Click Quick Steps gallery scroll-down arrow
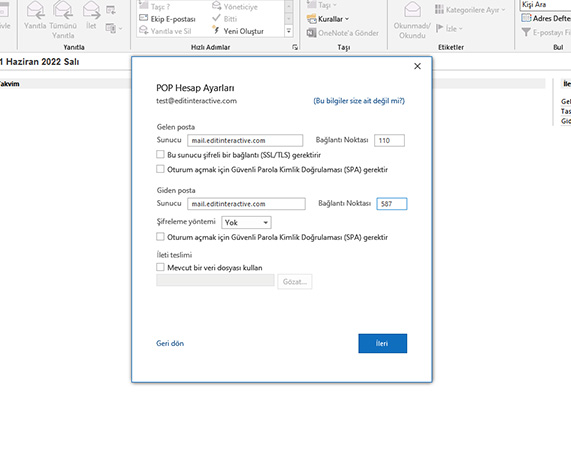This screenshot has height=462, width=571. 288,19
